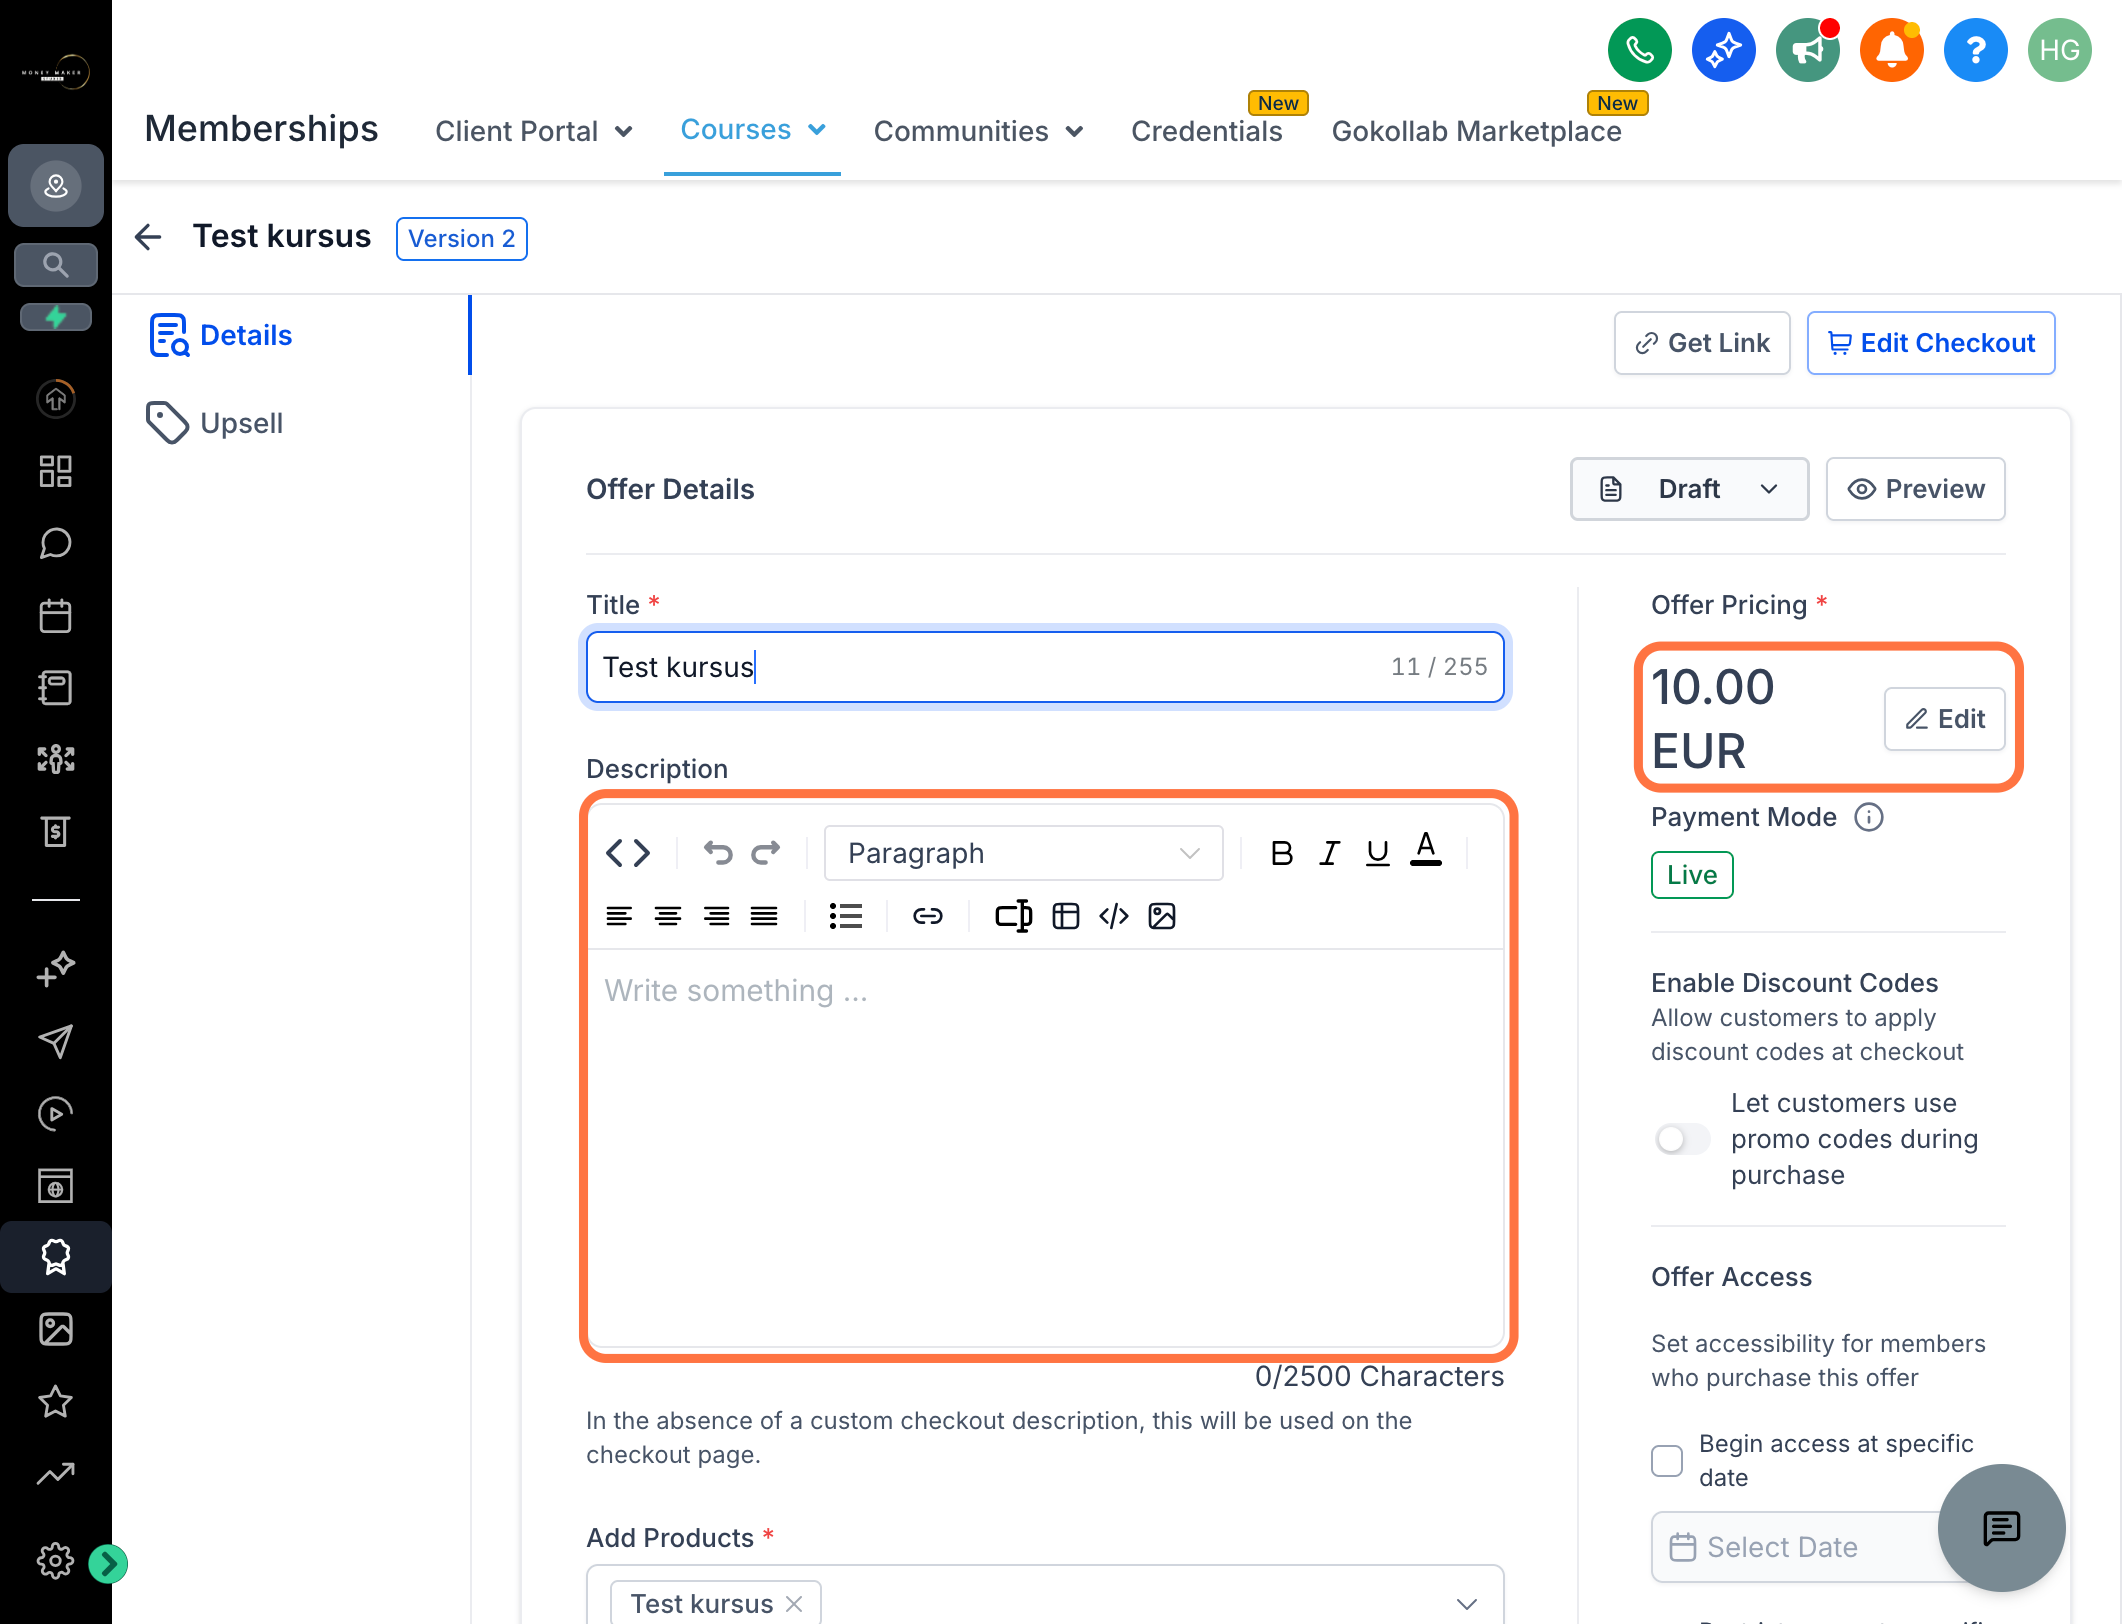Open the Paragraph style dropdown
The height and width of the screenshot is (1624, 2122).
pyautogui.click(x=1023, y=853)
